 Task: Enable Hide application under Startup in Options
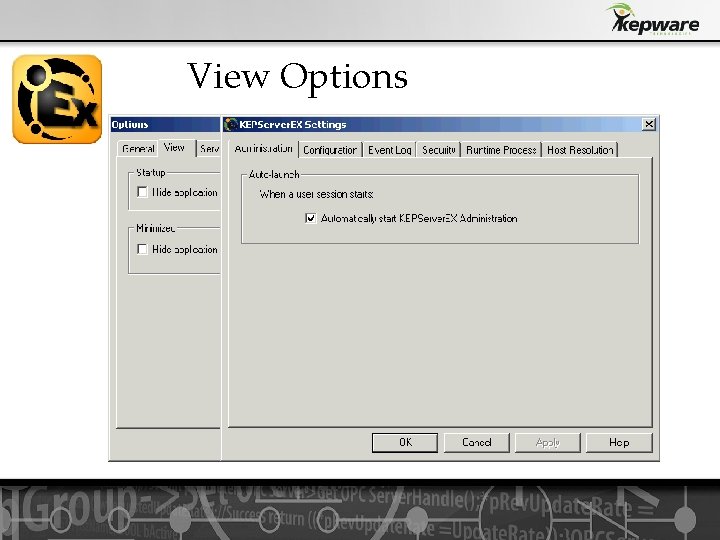[x=142, y=192]
